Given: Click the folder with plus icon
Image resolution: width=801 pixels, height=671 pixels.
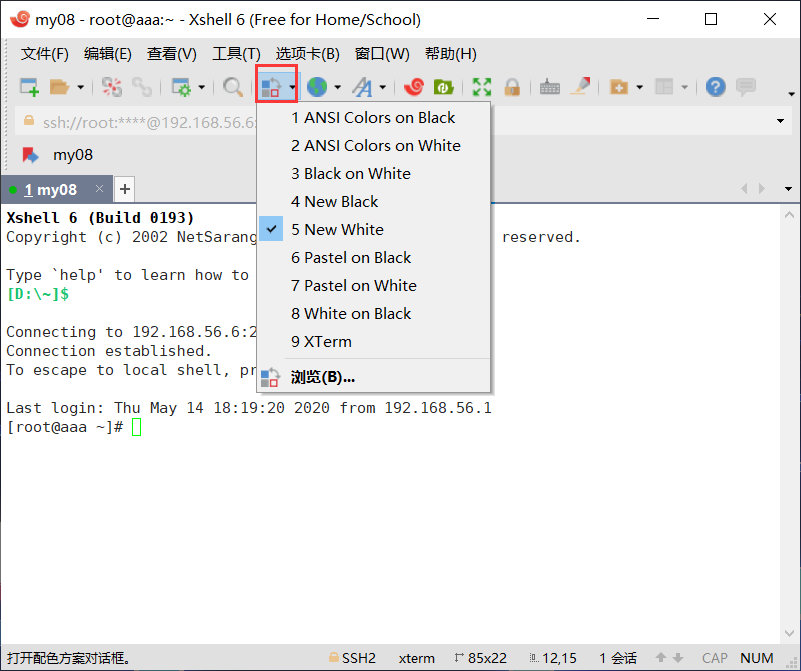Looking at the screenshot, I should pyautogui.click(x=619, y=87).
